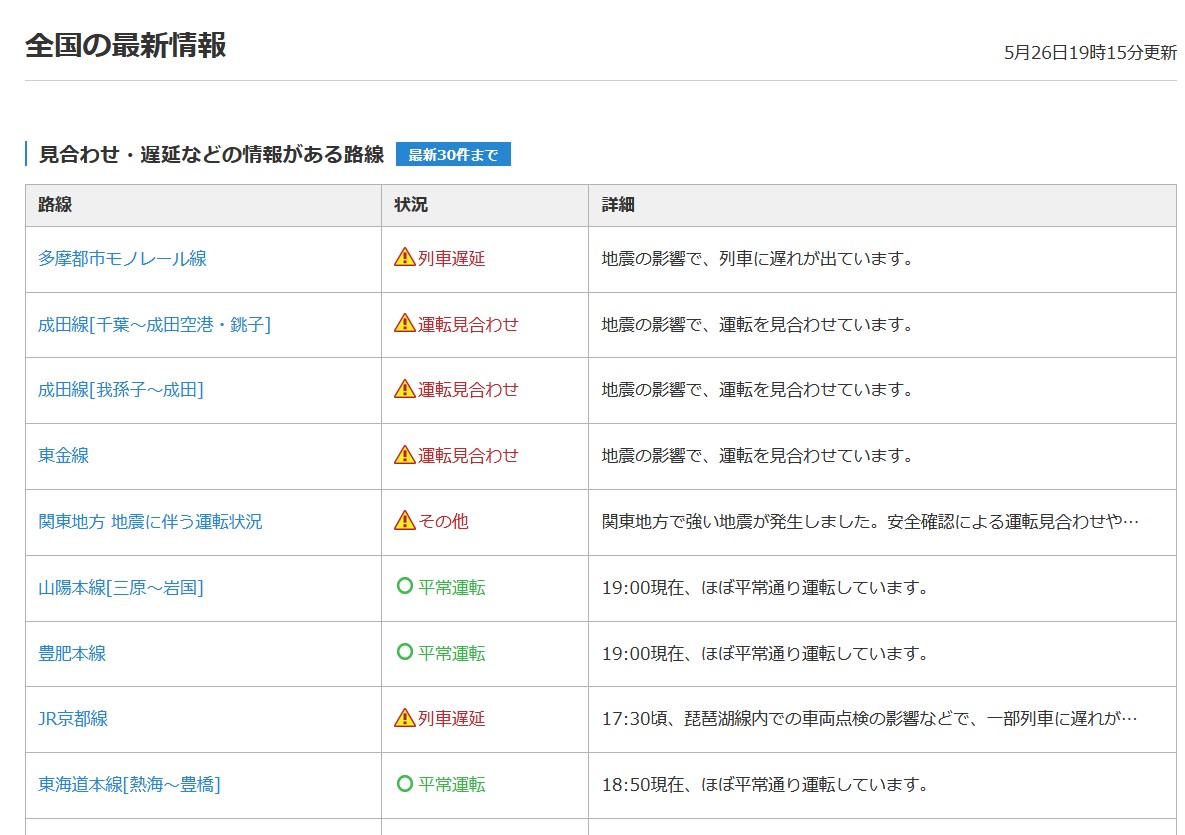This screenshot has width=1185, height=835.
Task: Open 山陽本線[三原～岩国] link
Action: click(121, 587)
